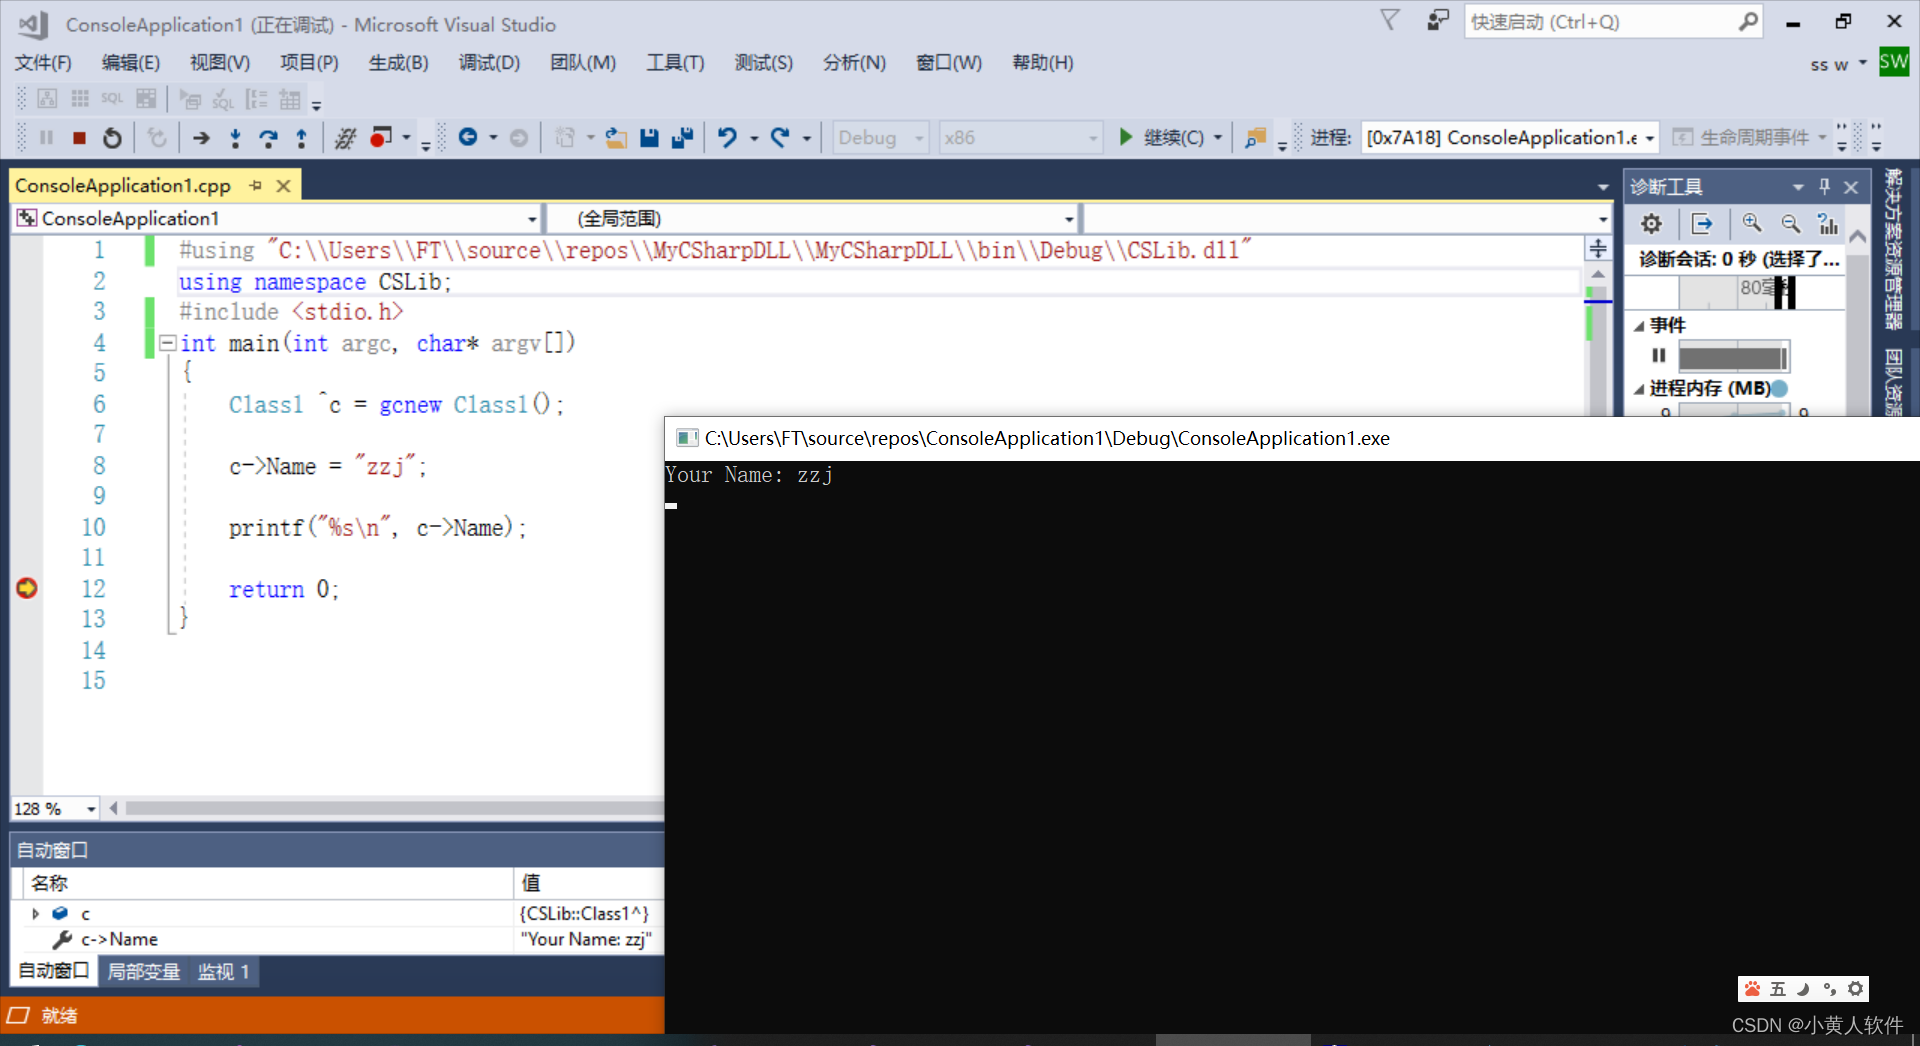
Task: Collapse the 进程内存 (MB) section
Action: tap(1639, 389)
